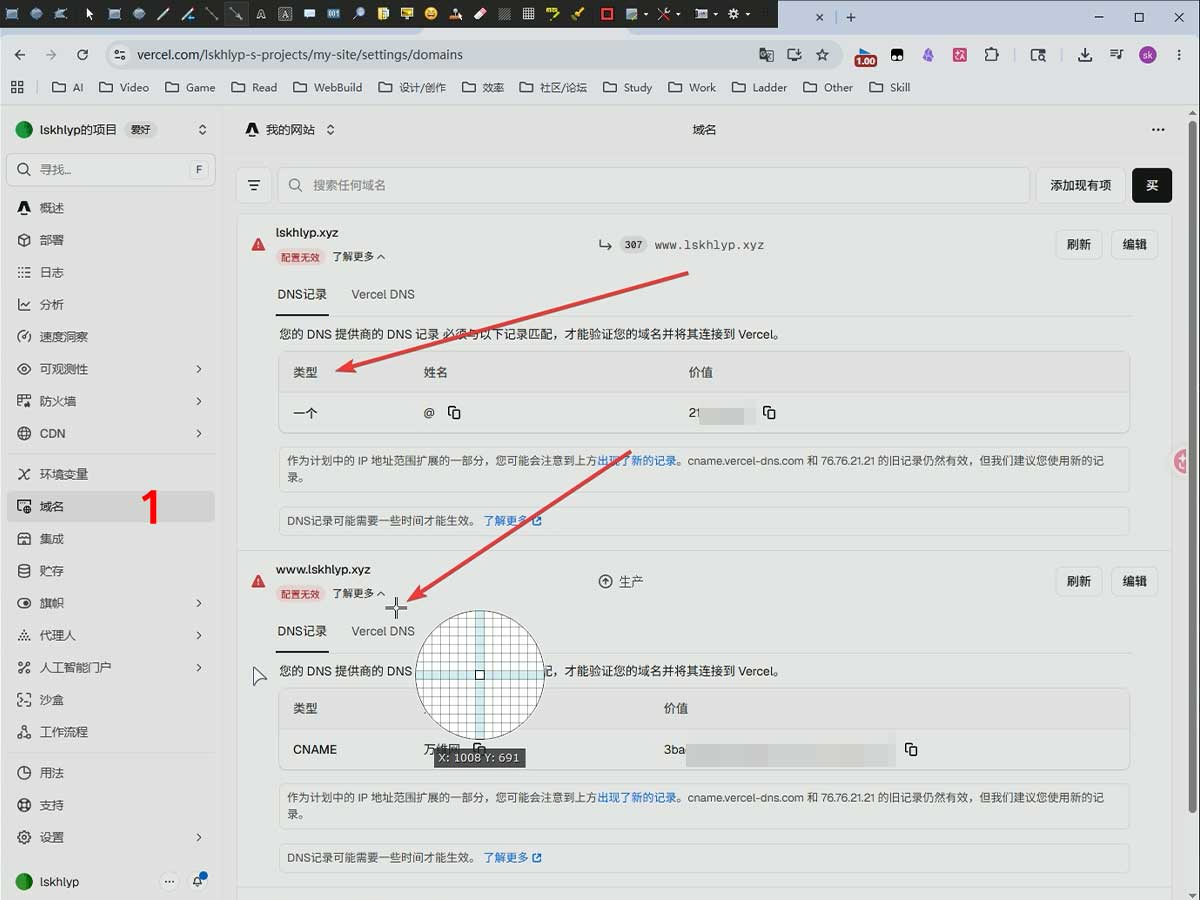Click the www.lskhlyp.xyz redirect target text
1200x900 pixels.
coord(709,244)
